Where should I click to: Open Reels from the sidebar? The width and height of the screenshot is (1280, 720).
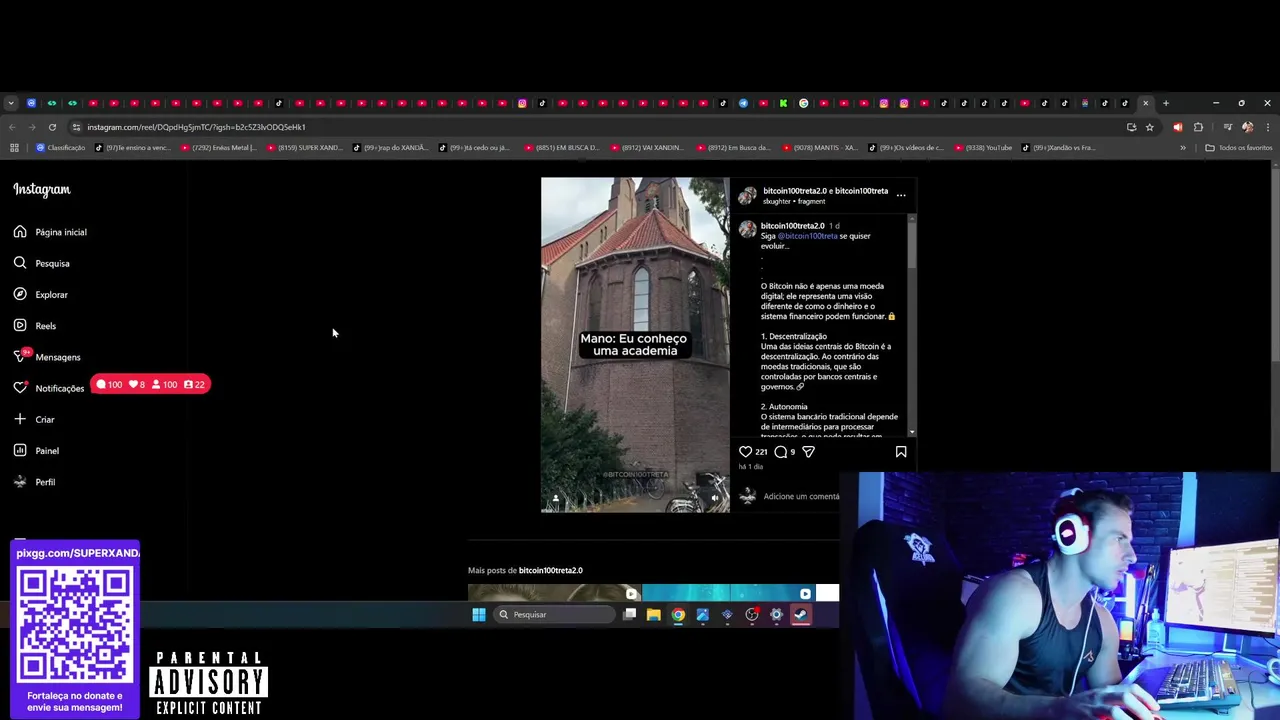click(34, 325)
